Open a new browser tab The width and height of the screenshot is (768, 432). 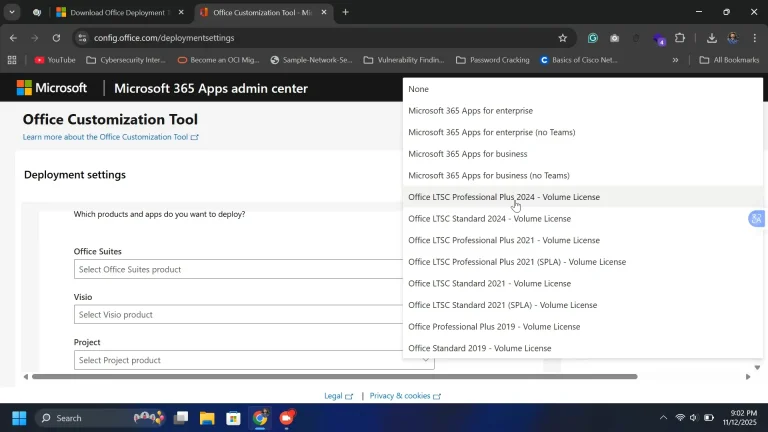click(x=345, y=12)
